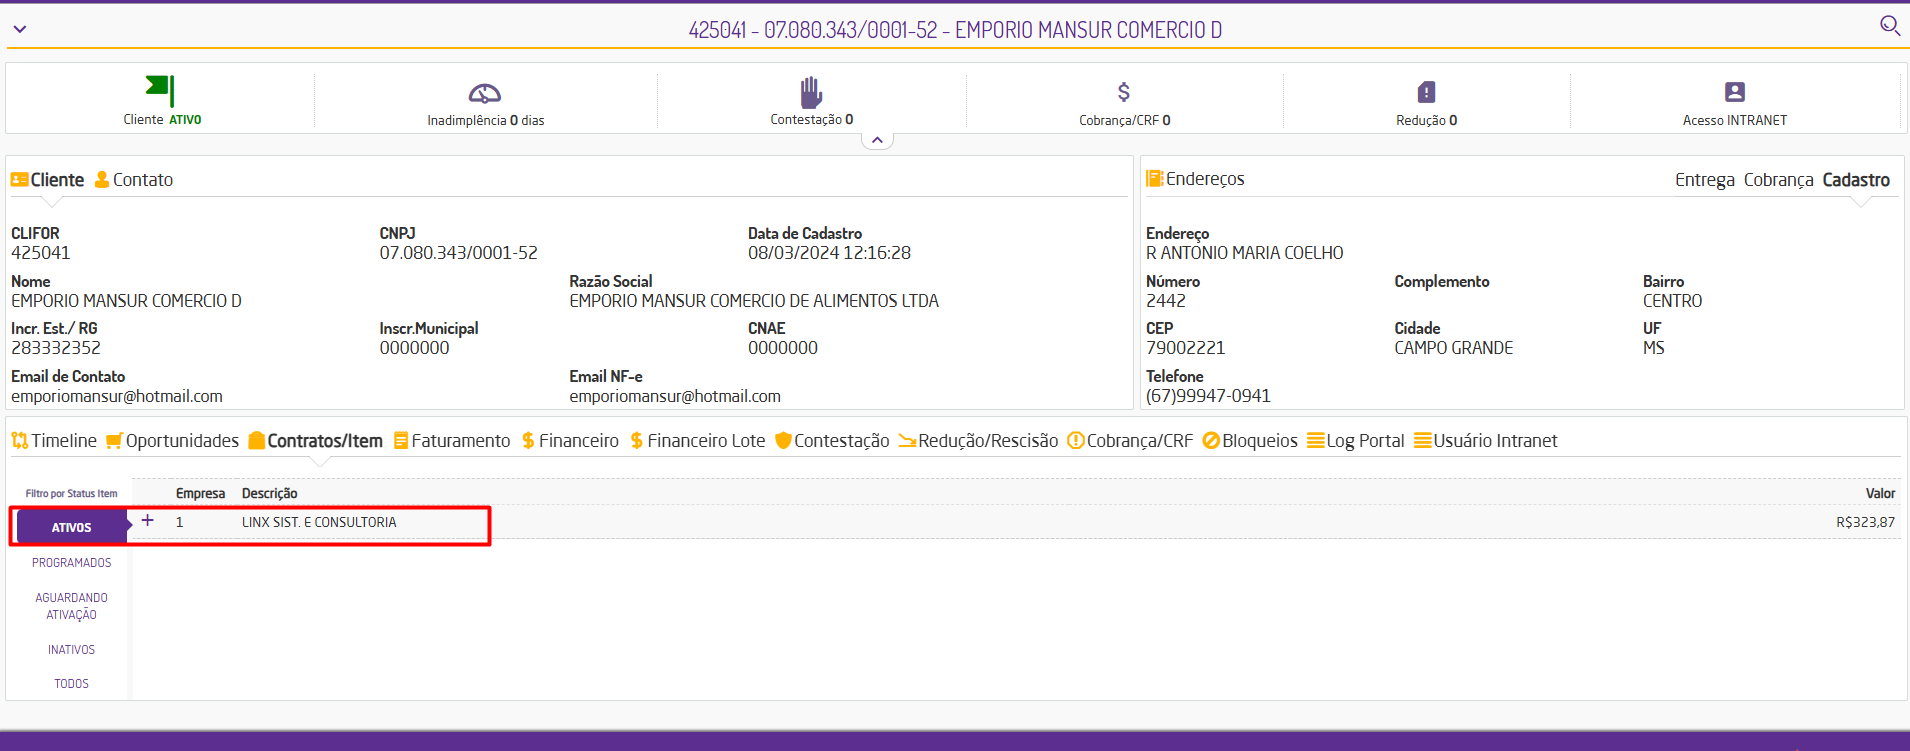Click the search magnifier icon

(1889, 25)
